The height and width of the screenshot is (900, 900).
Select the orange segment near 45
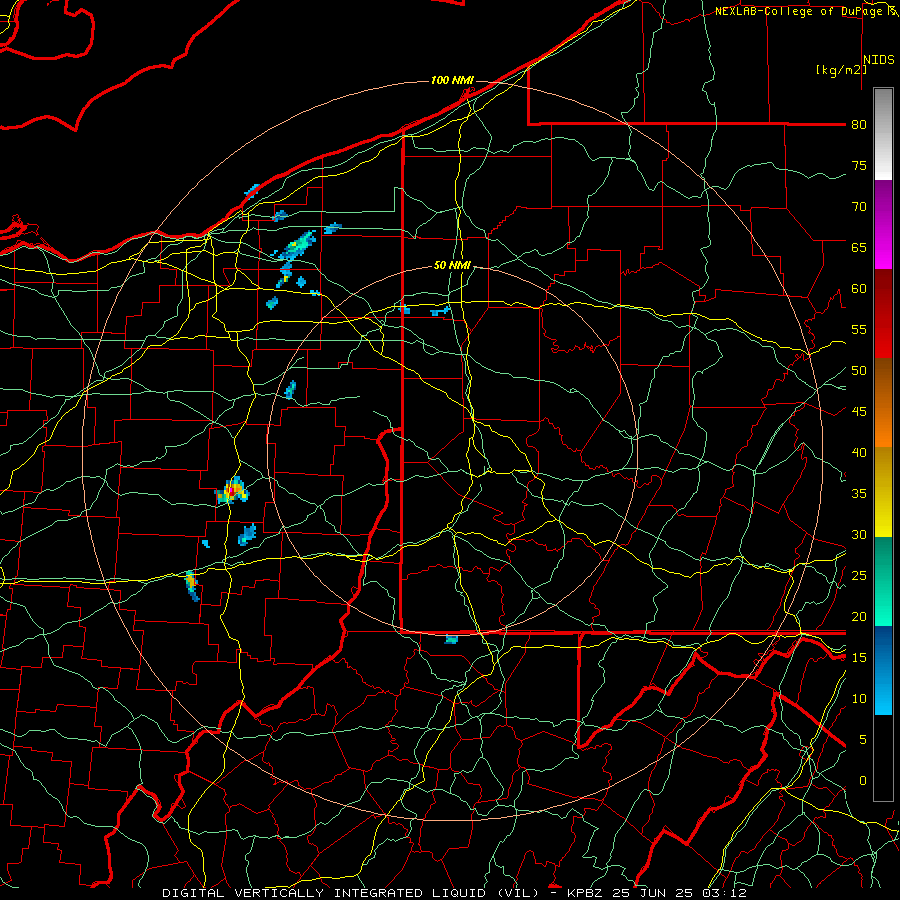[883, 424]
